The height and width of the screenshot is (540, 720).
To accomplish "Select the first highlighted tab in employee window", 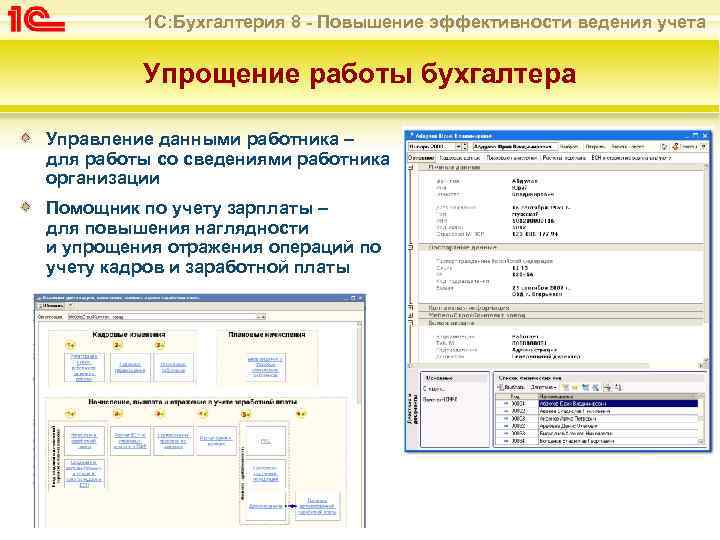I will click(421, 158).
